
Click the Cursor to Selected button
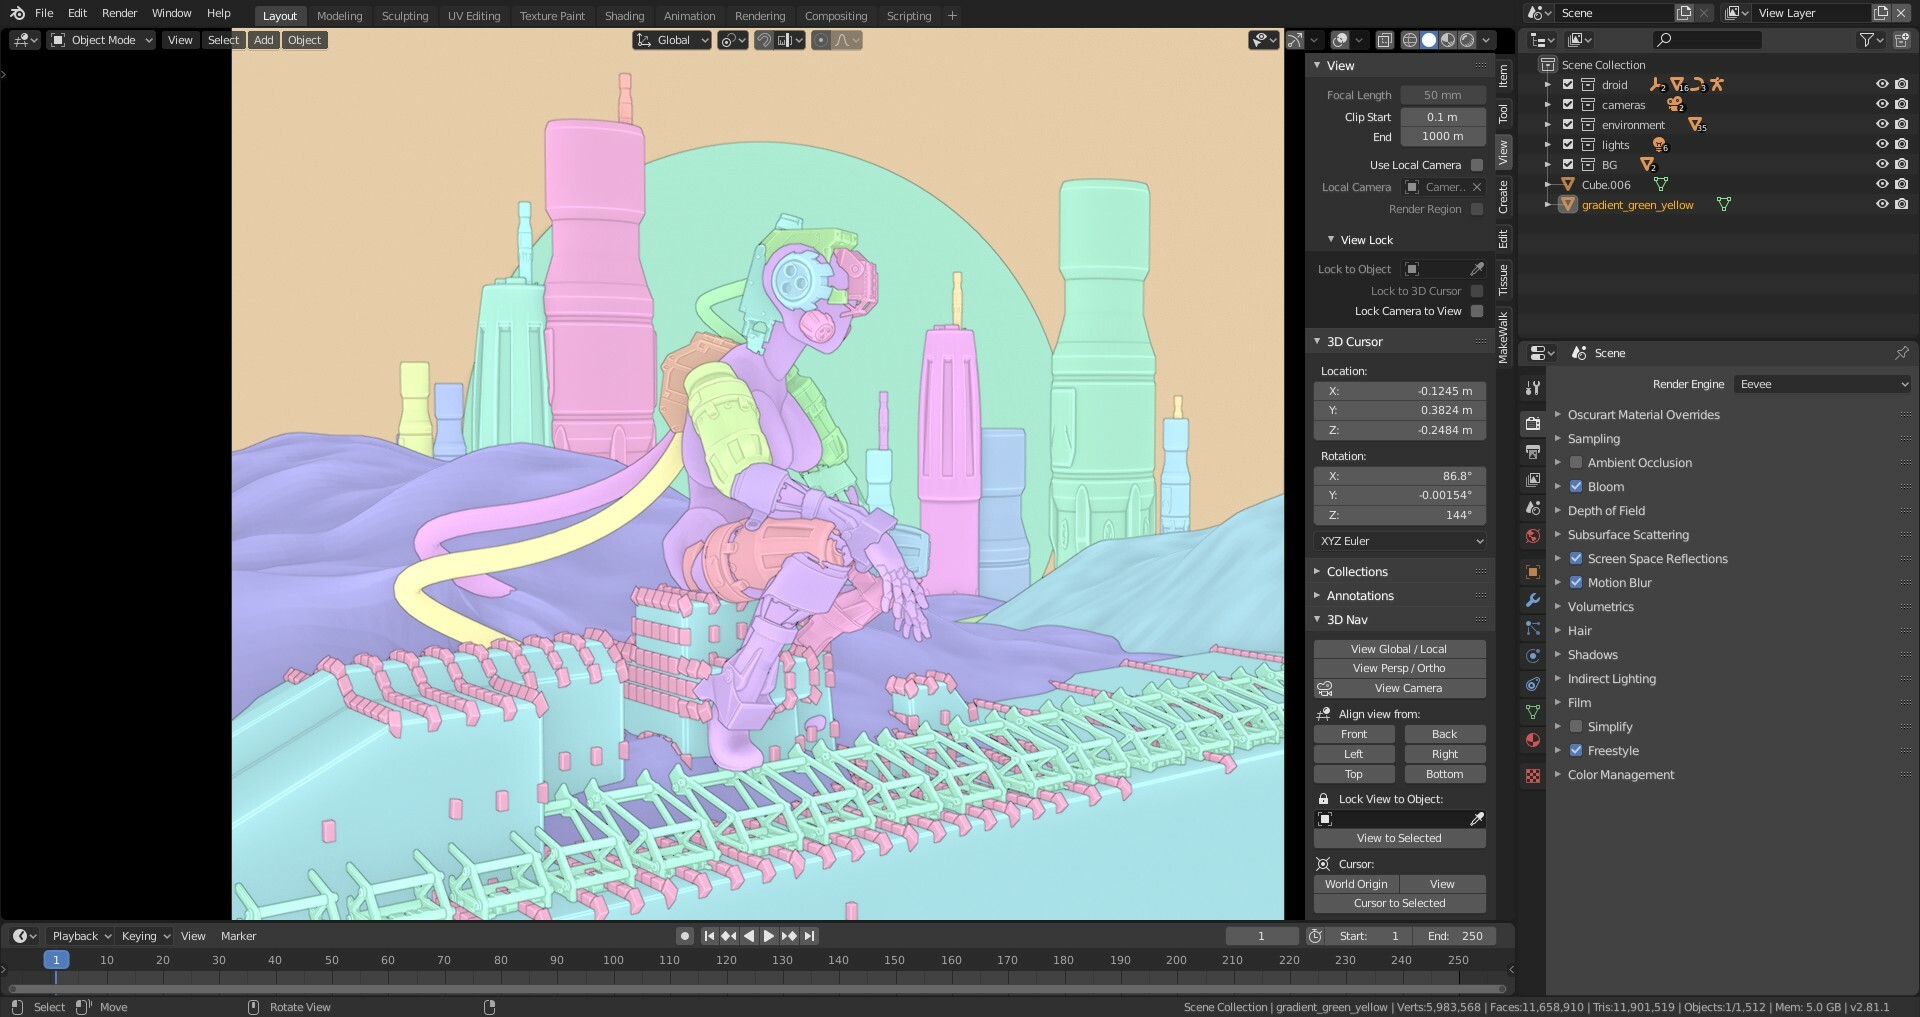(x=1400, y=903)
